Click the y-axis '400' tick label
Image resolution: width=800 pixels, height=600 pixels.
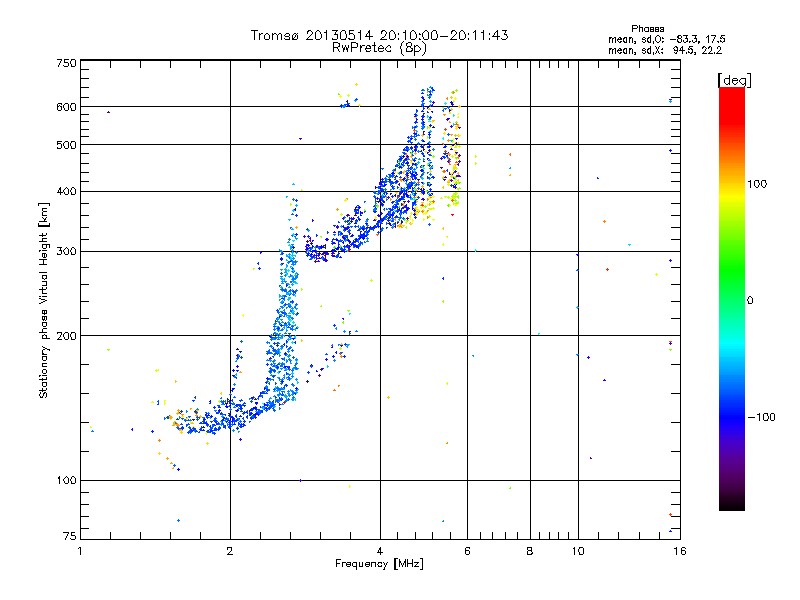(x=66, y=192)
